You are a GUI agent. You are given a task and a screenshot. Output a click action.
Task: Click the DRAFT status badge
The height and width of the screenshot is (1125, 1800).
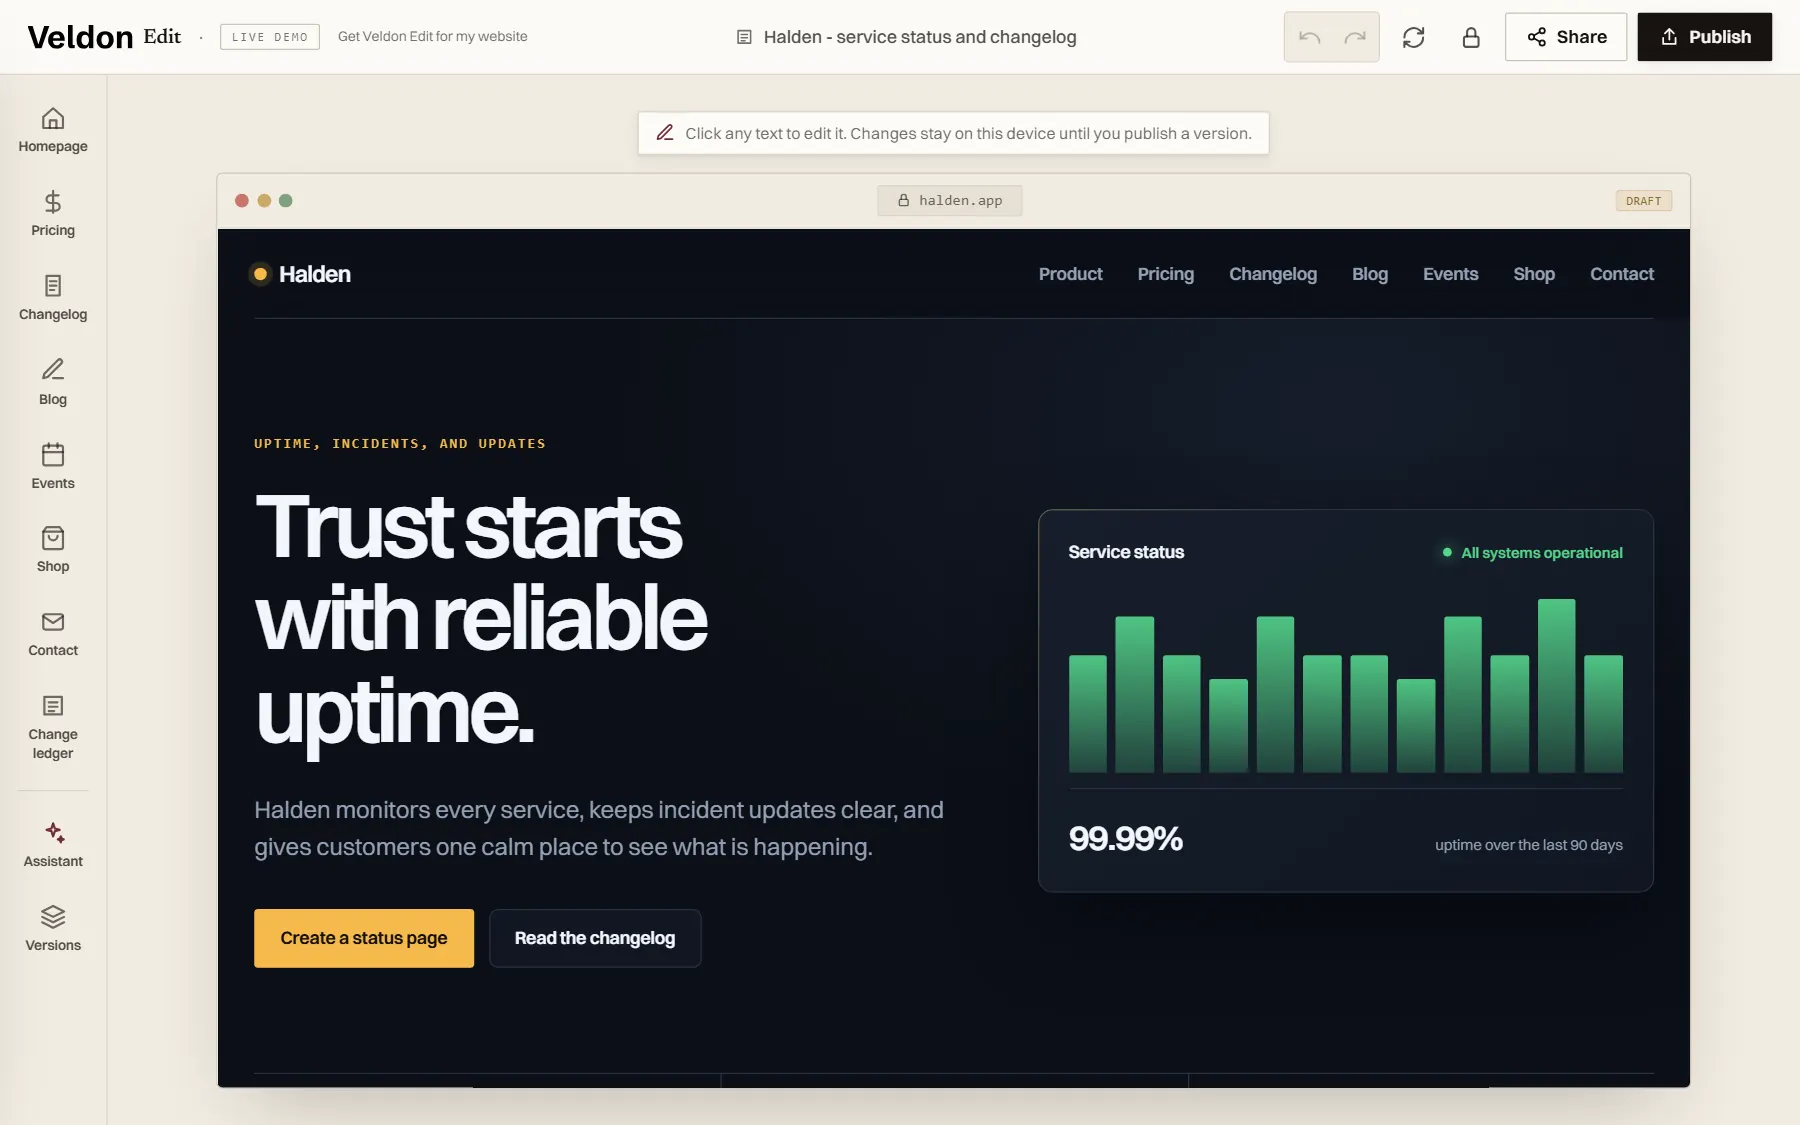(1644, 201)
